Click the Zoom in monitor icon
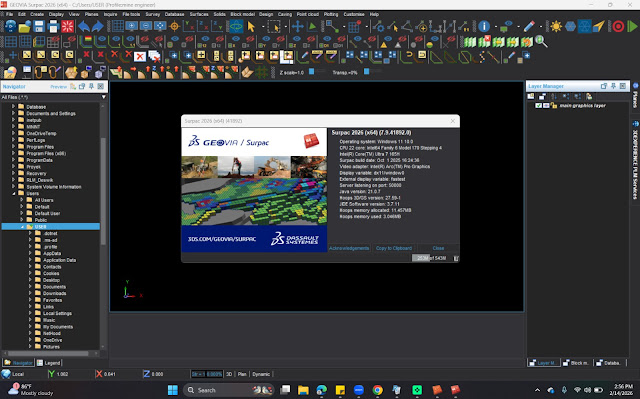The image size is (640, 399). click(x=131, y=27)
